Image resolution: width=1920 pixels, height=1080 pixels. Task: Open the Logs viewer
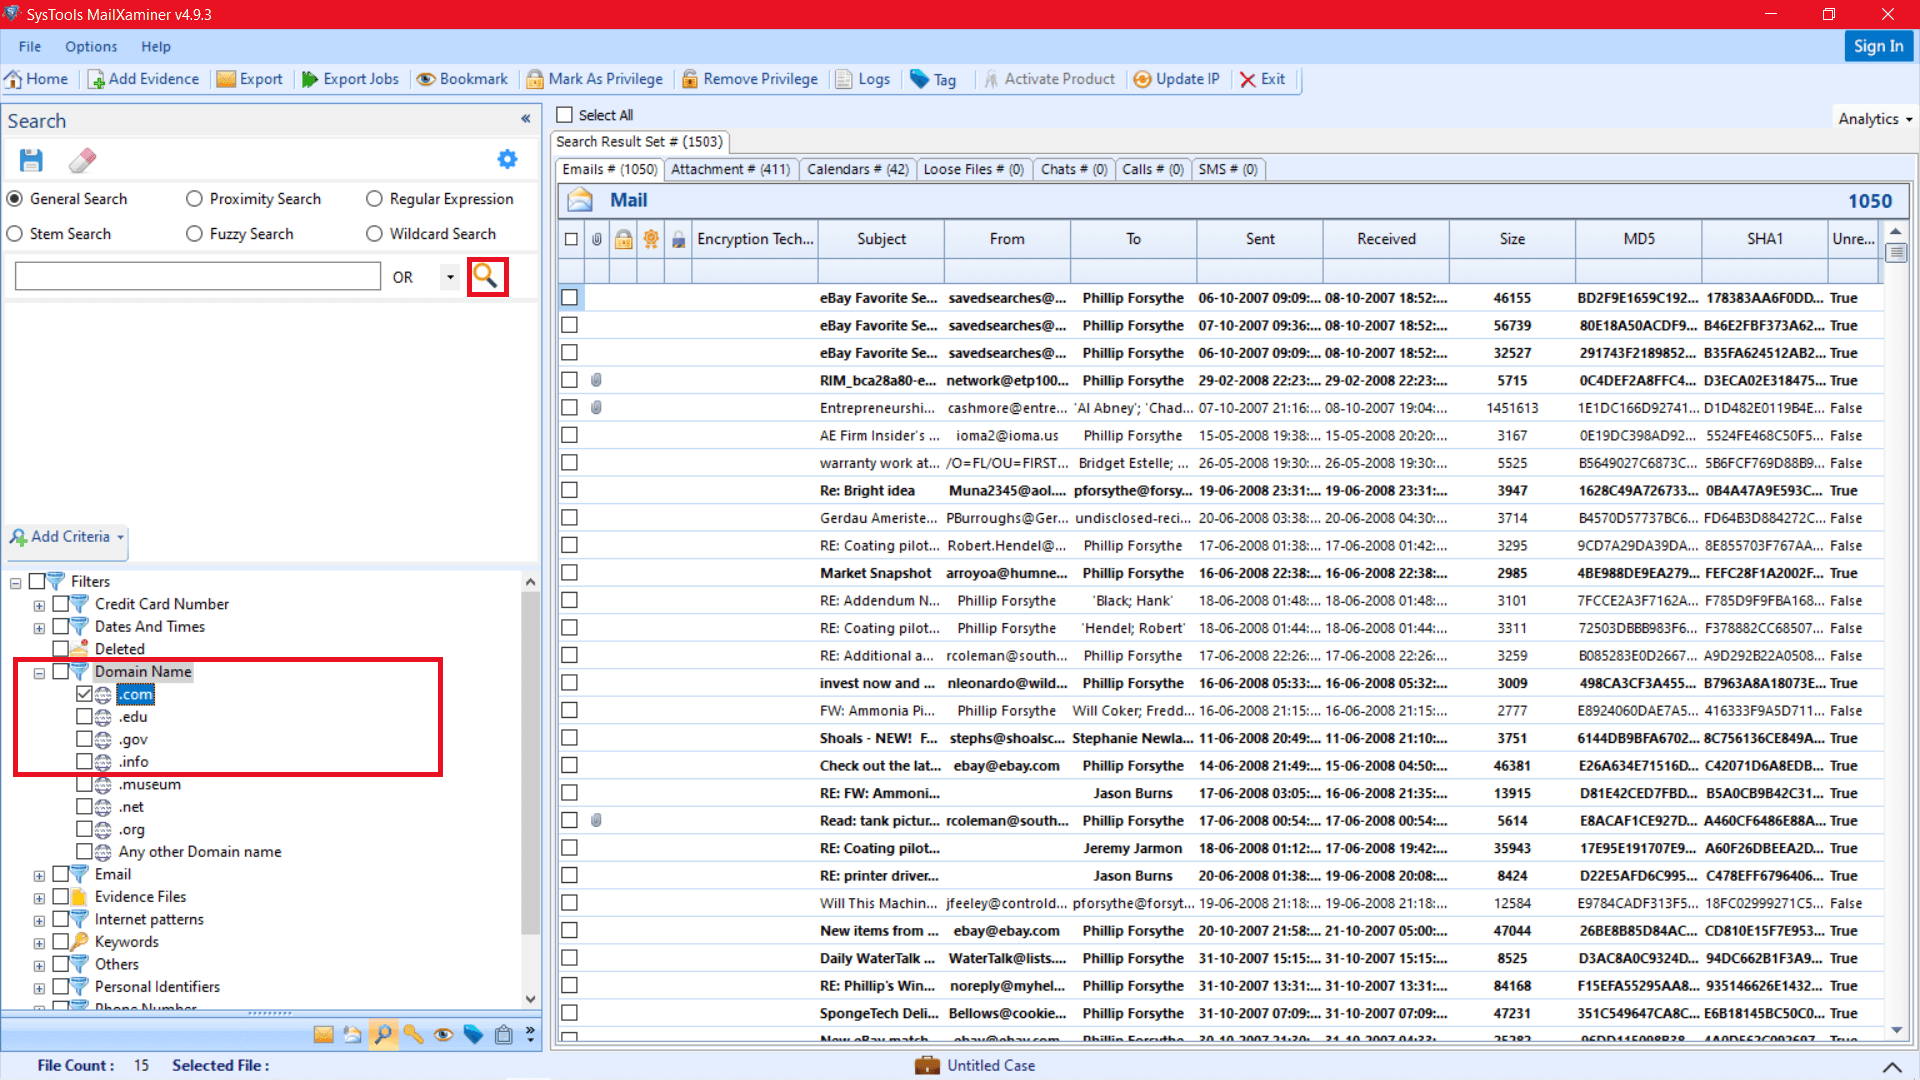pyautogui.click(x=862, y=79)
